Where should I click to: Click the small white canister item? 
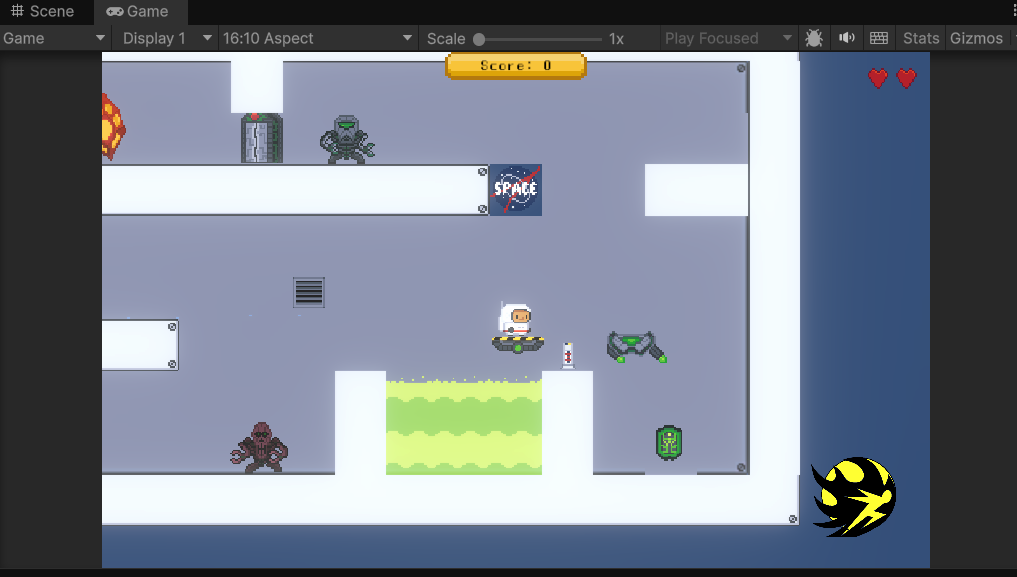[x=568, y=356]
